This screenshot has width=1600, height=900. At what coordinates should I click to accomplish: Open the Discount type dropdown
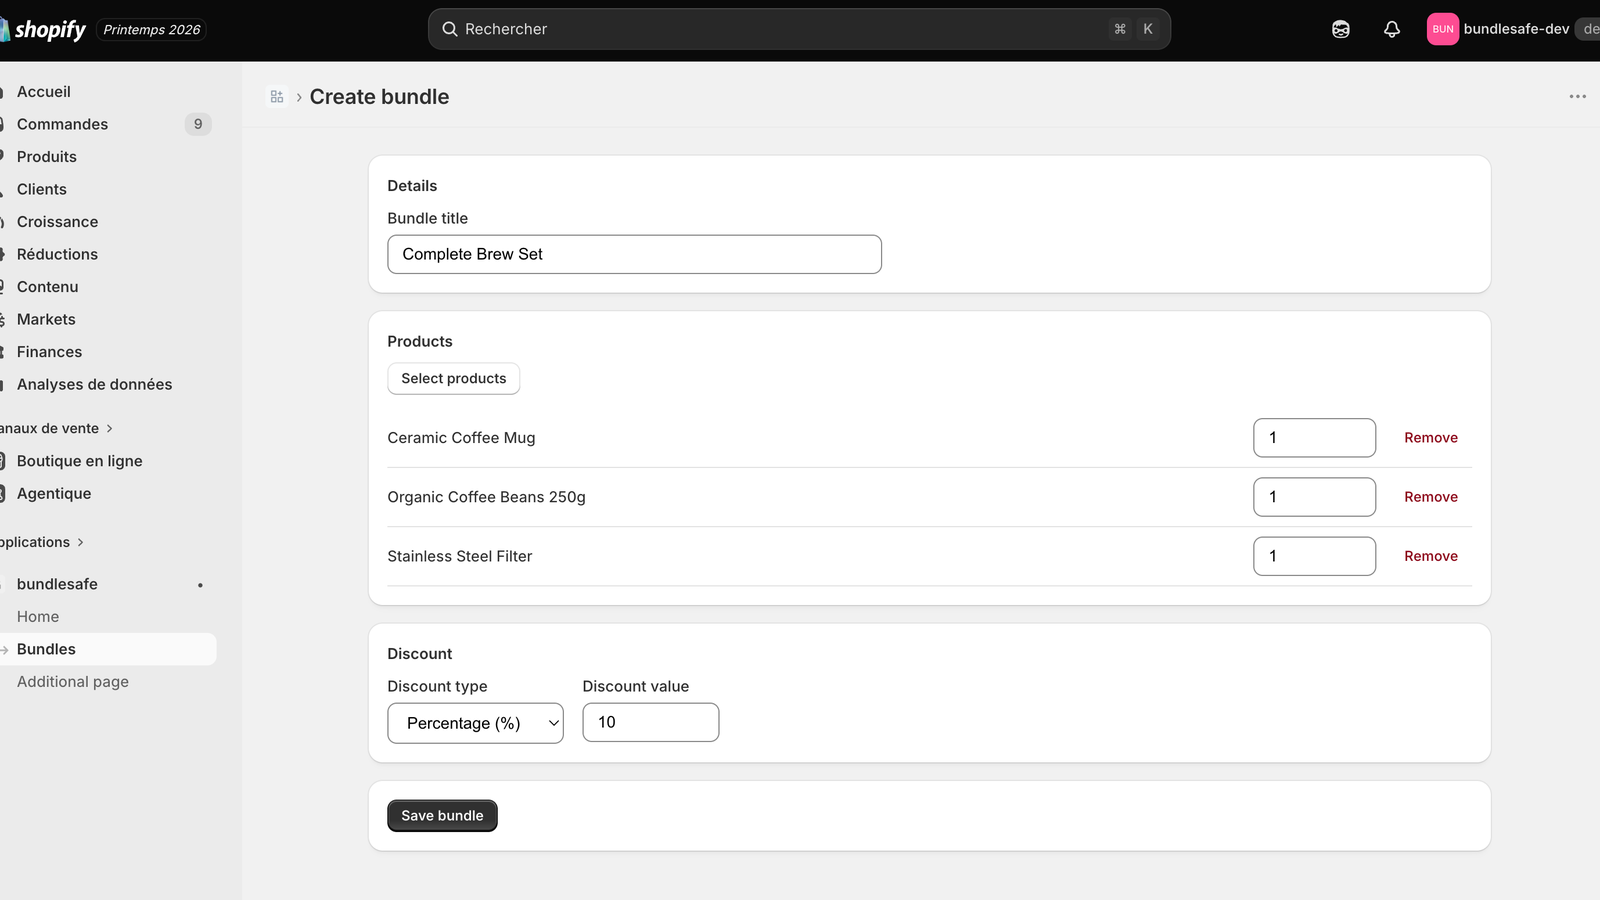pos(475,723)
